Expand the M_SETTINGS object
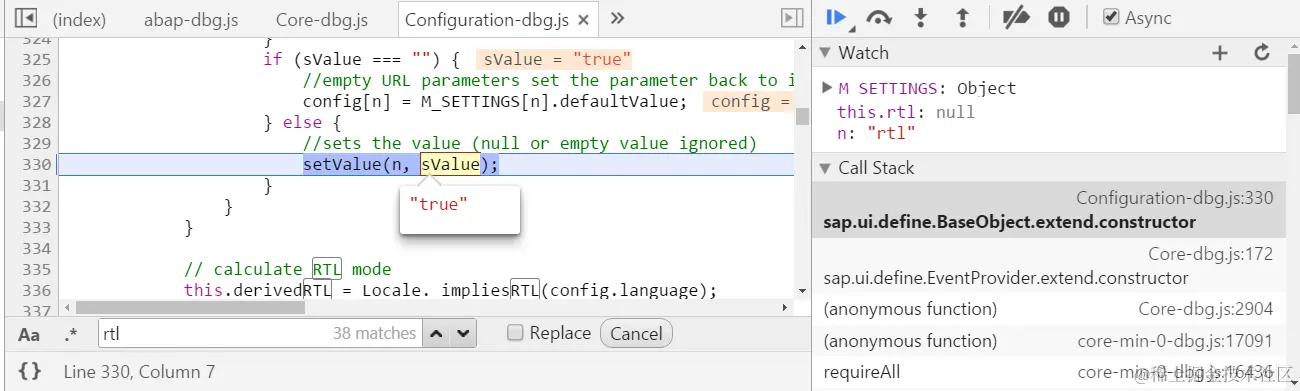Image resolution: width=1300 pixels, height=391 pixels. [827, 88]
